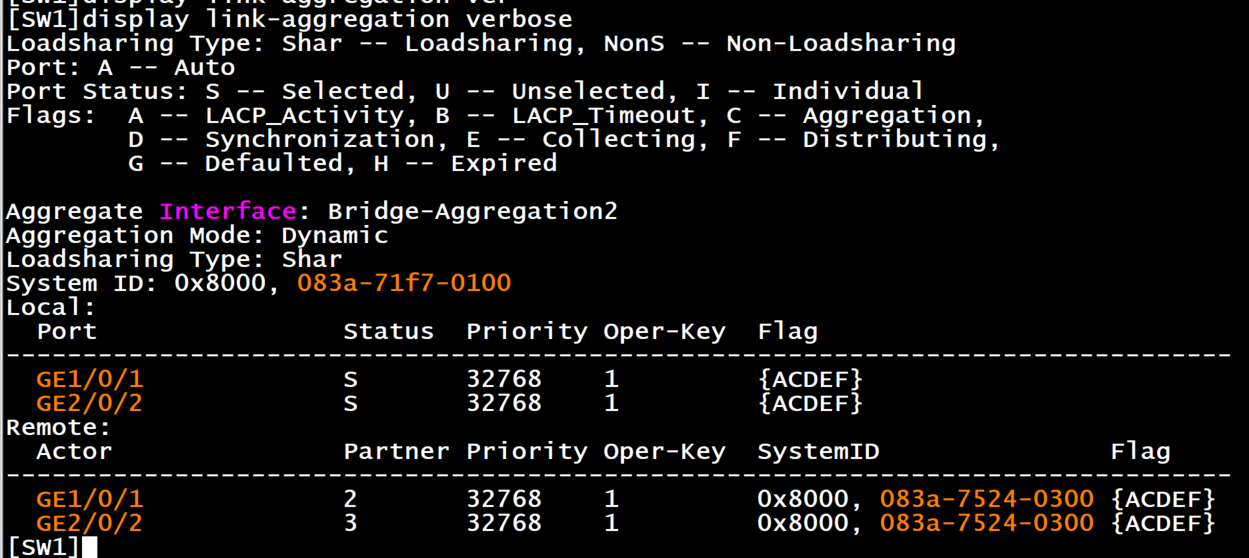Click the Status column header in Local table
1249x558 pixels.
(389, 331)
